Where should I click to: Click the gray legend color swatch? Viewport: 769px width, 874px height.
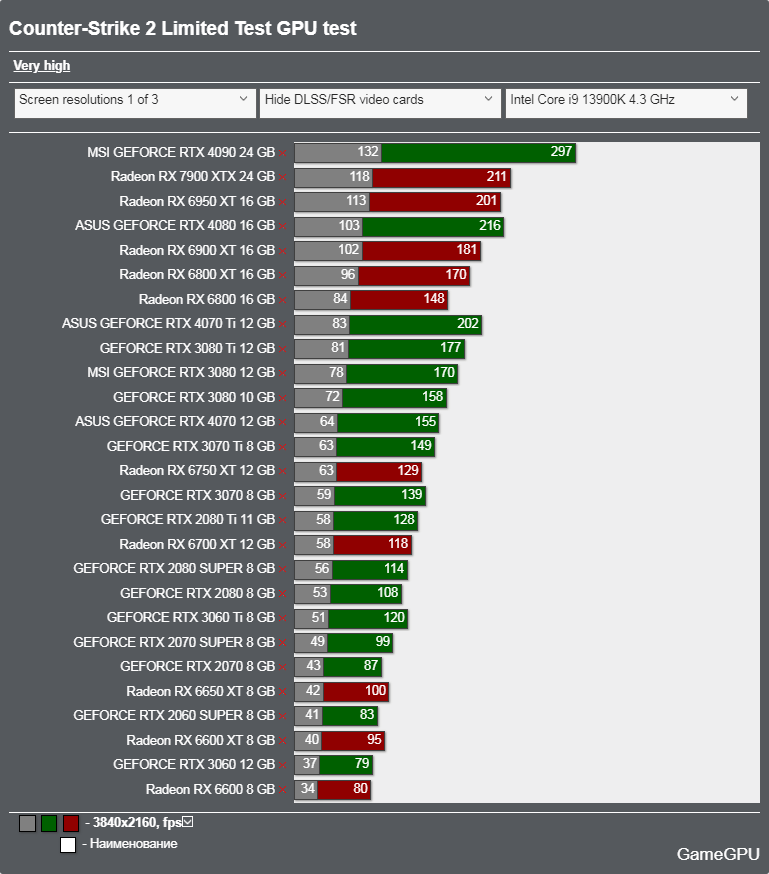[x=27, y=823]
